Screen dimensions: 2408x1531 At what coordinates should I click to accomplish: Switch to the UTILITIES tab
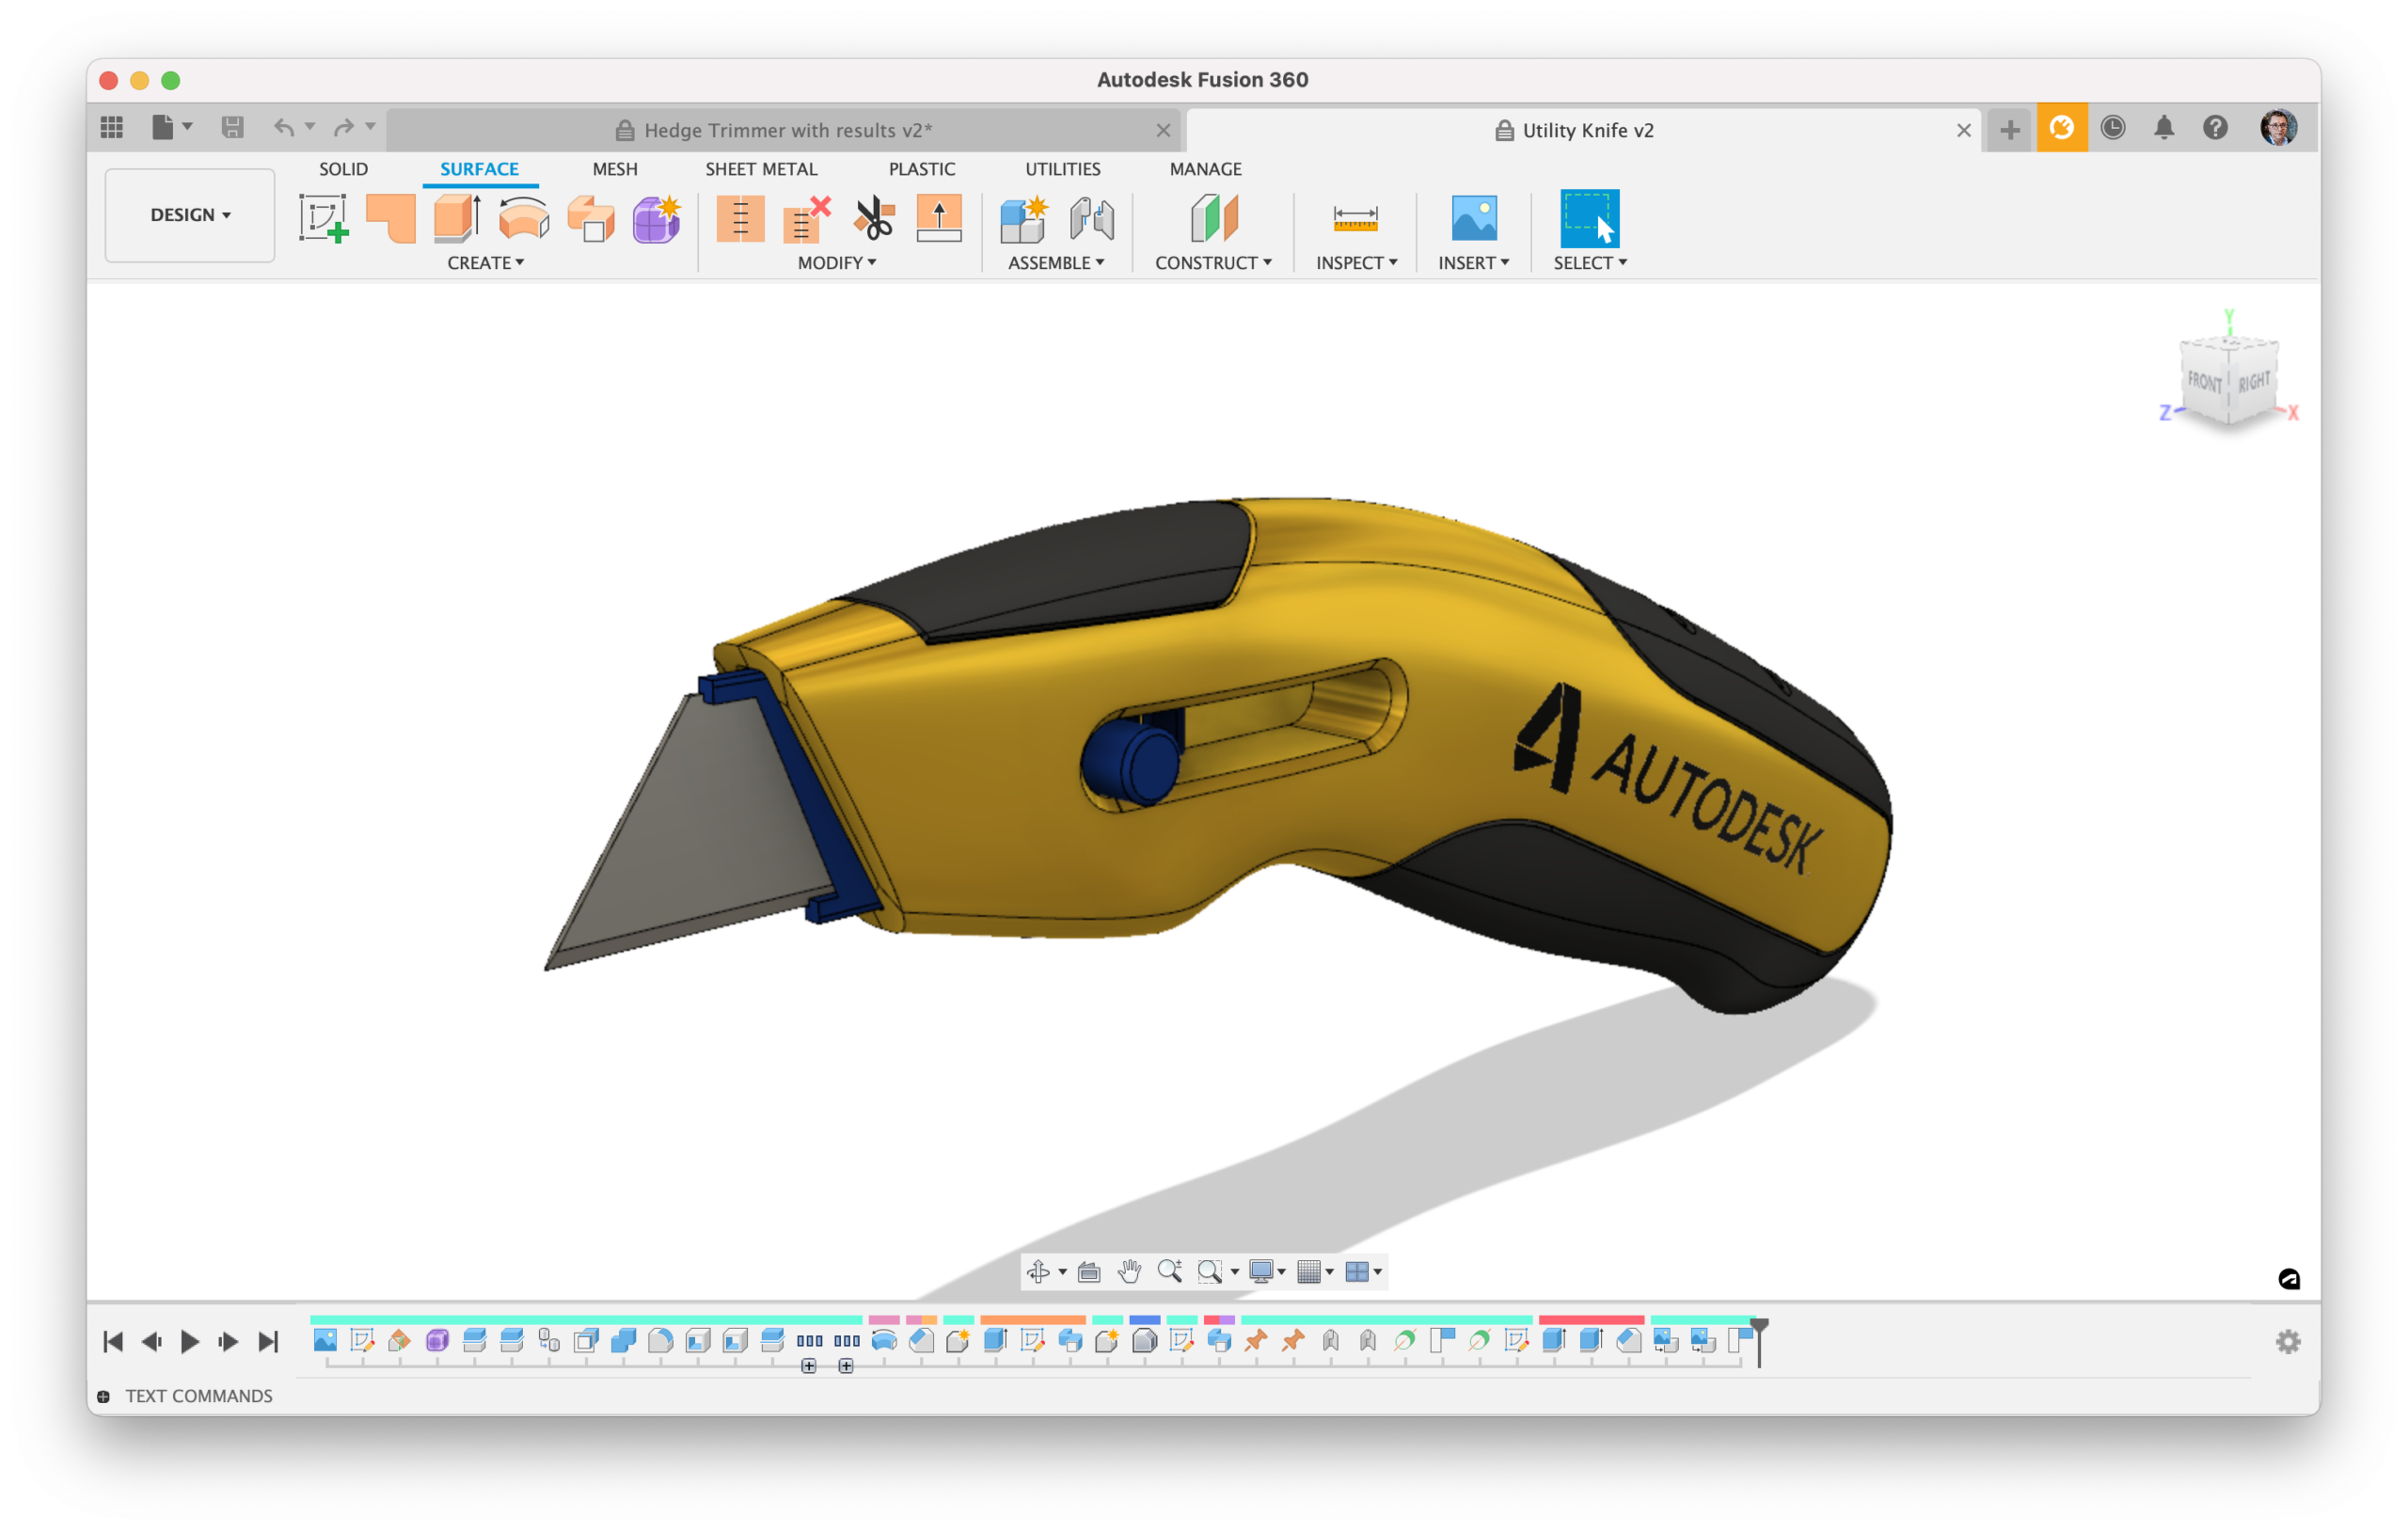(x=1062, y=169)
